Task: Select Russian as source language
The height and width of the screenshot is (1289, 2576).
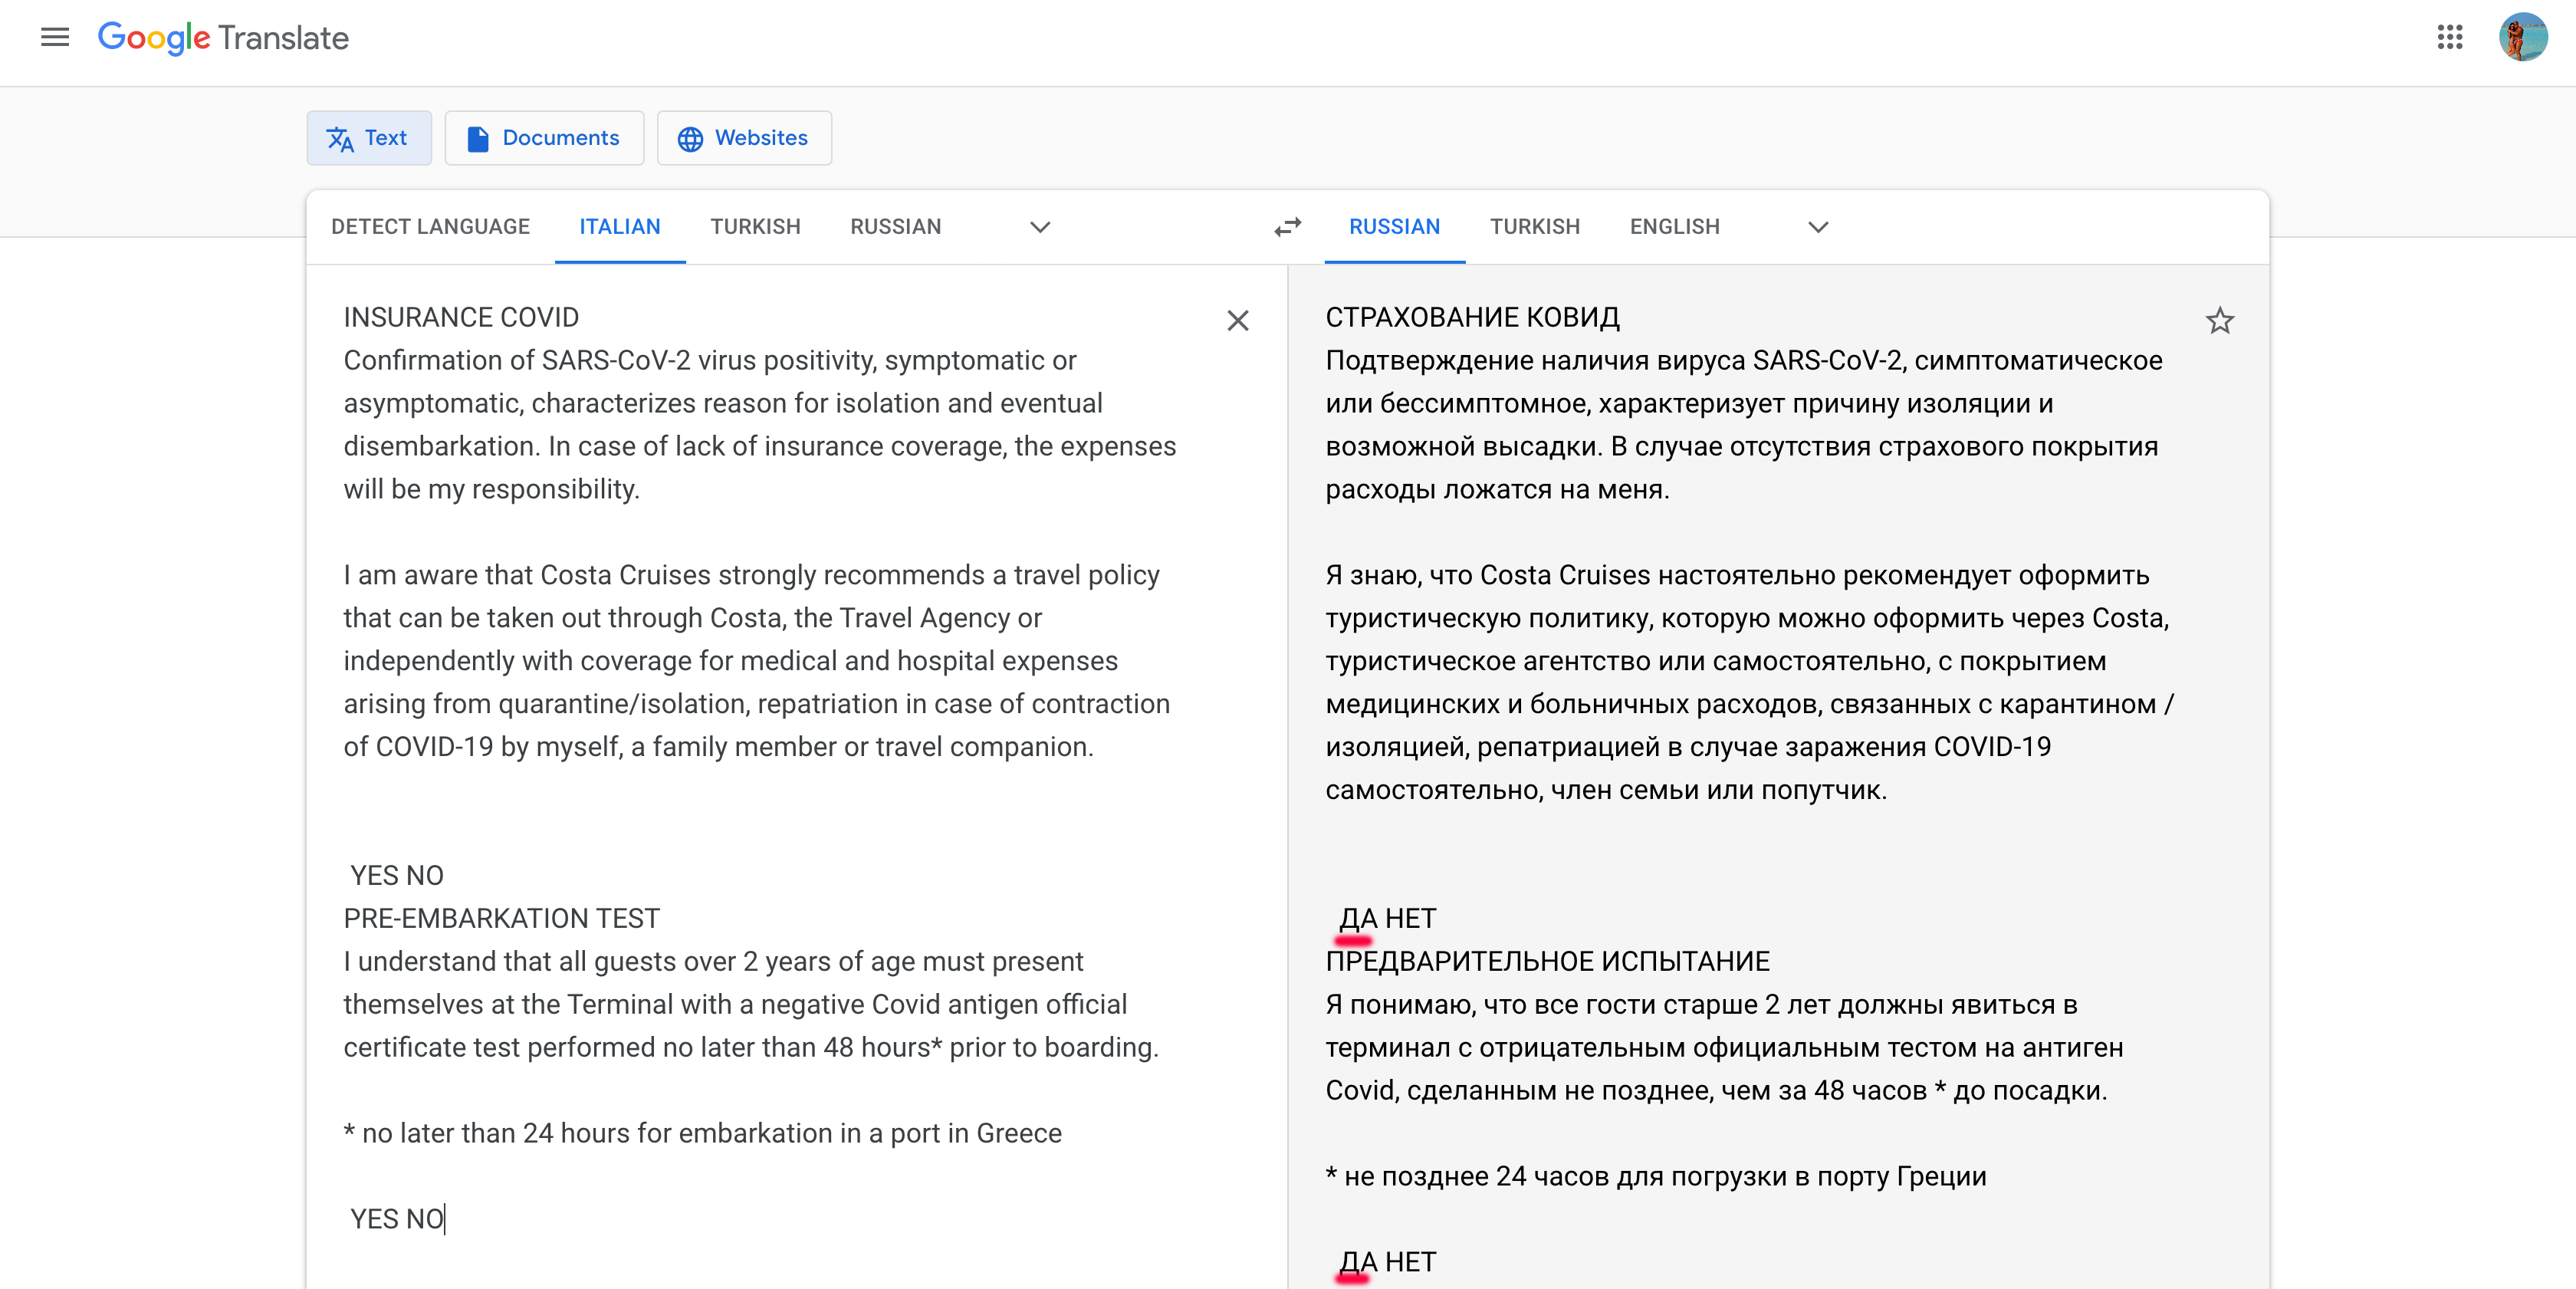Action: tap(895, 227)
